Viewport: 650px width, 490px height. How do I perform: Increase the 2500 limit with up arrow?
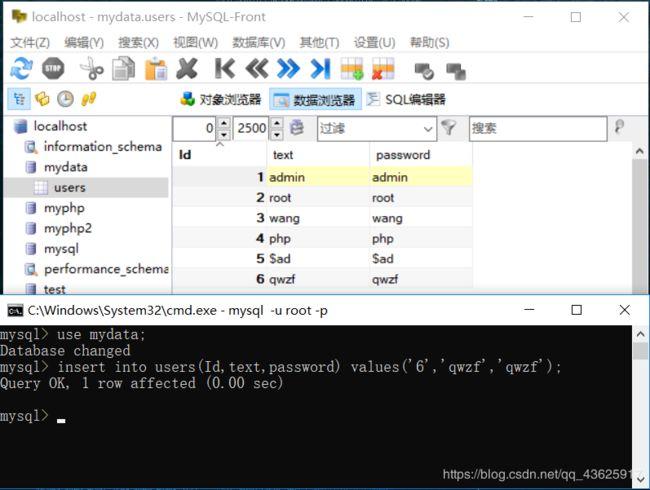coord(276,123)
